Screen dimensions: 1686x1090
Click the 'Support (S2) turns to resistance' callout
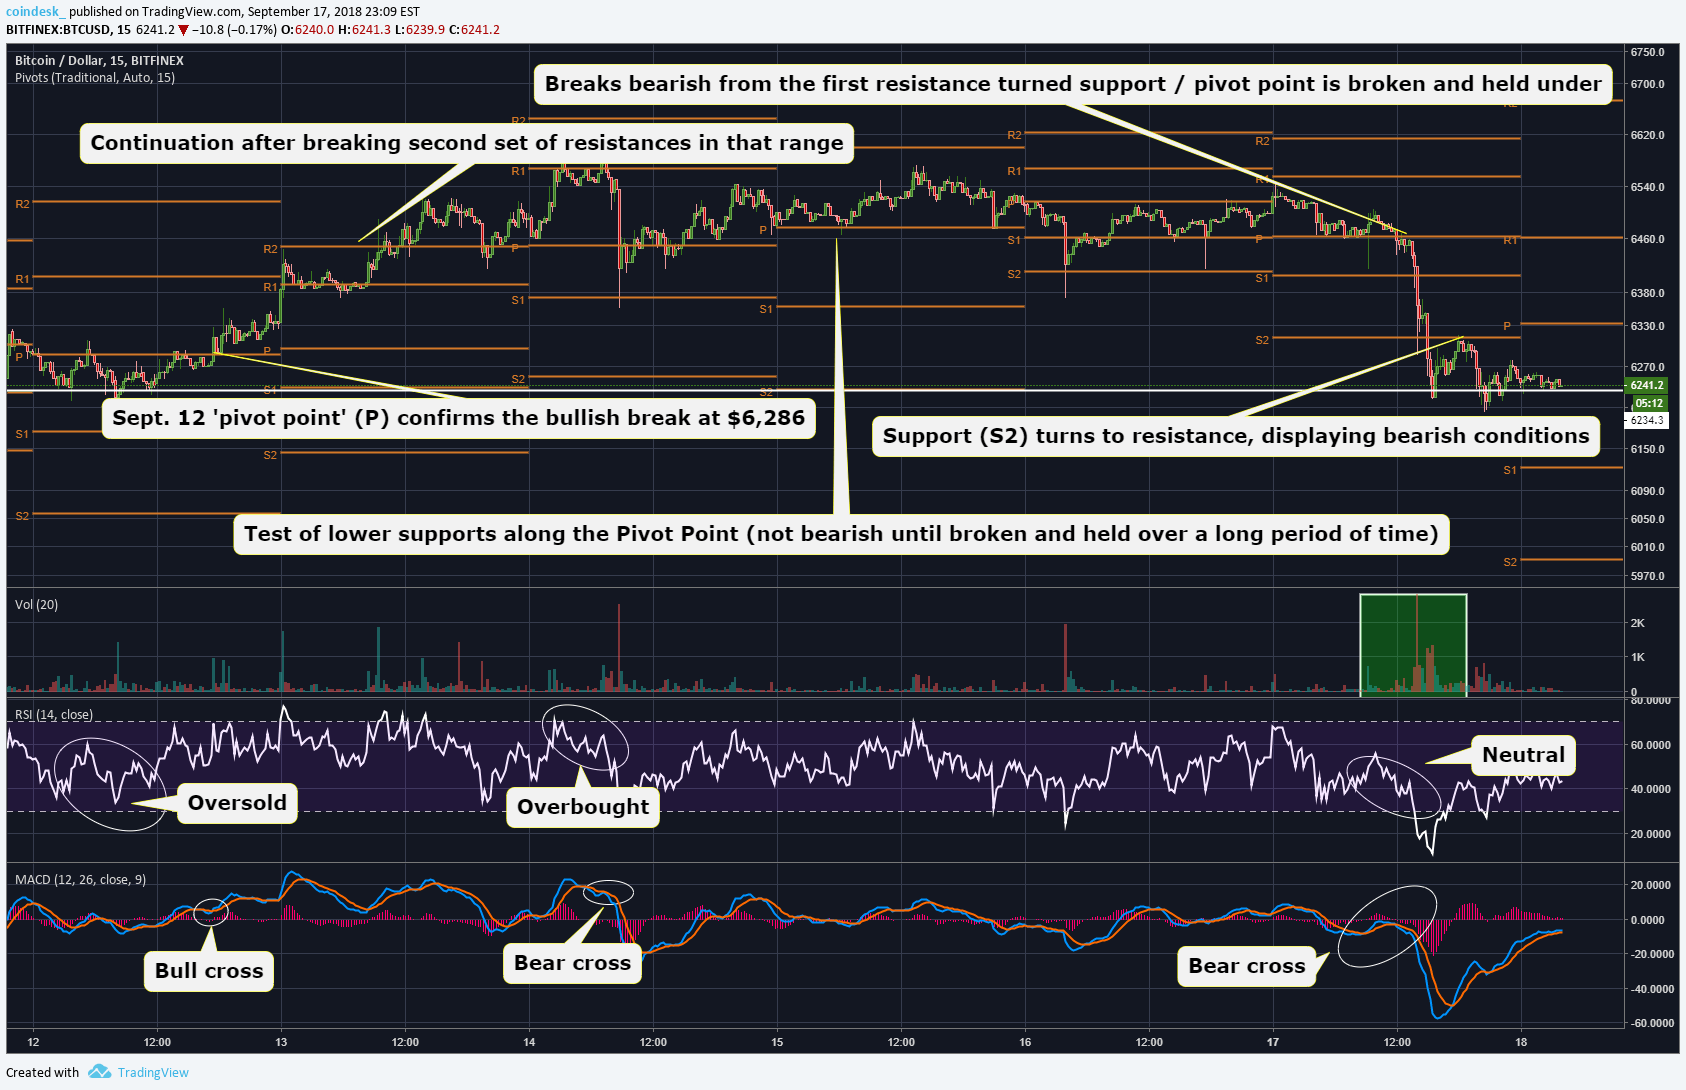coord(1236,436)
